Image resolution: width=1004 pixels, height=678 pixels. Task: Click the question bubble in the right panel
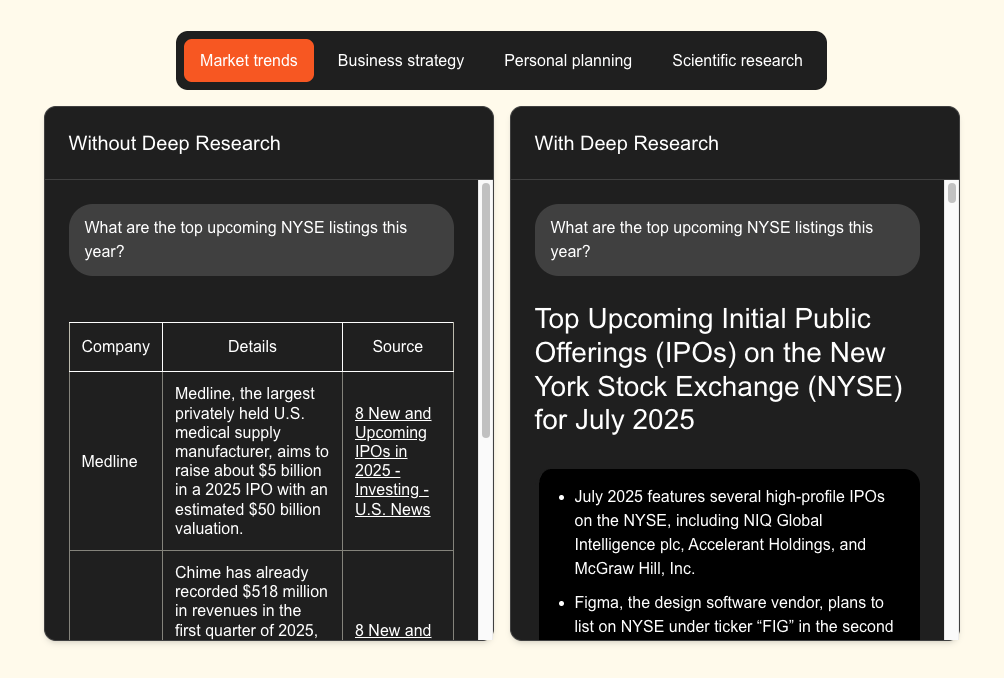coord(727,240)
